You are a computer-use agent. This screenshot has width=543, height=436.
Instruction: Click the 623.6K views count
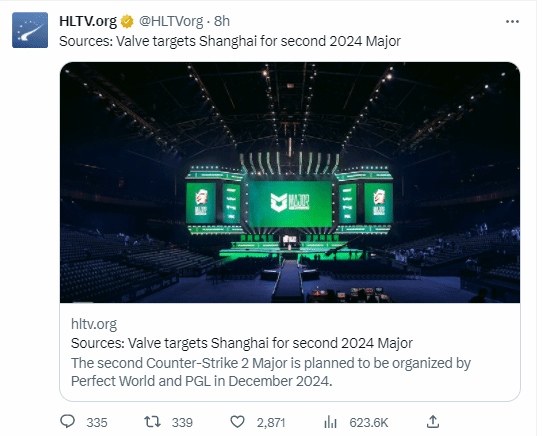[369, 422]
